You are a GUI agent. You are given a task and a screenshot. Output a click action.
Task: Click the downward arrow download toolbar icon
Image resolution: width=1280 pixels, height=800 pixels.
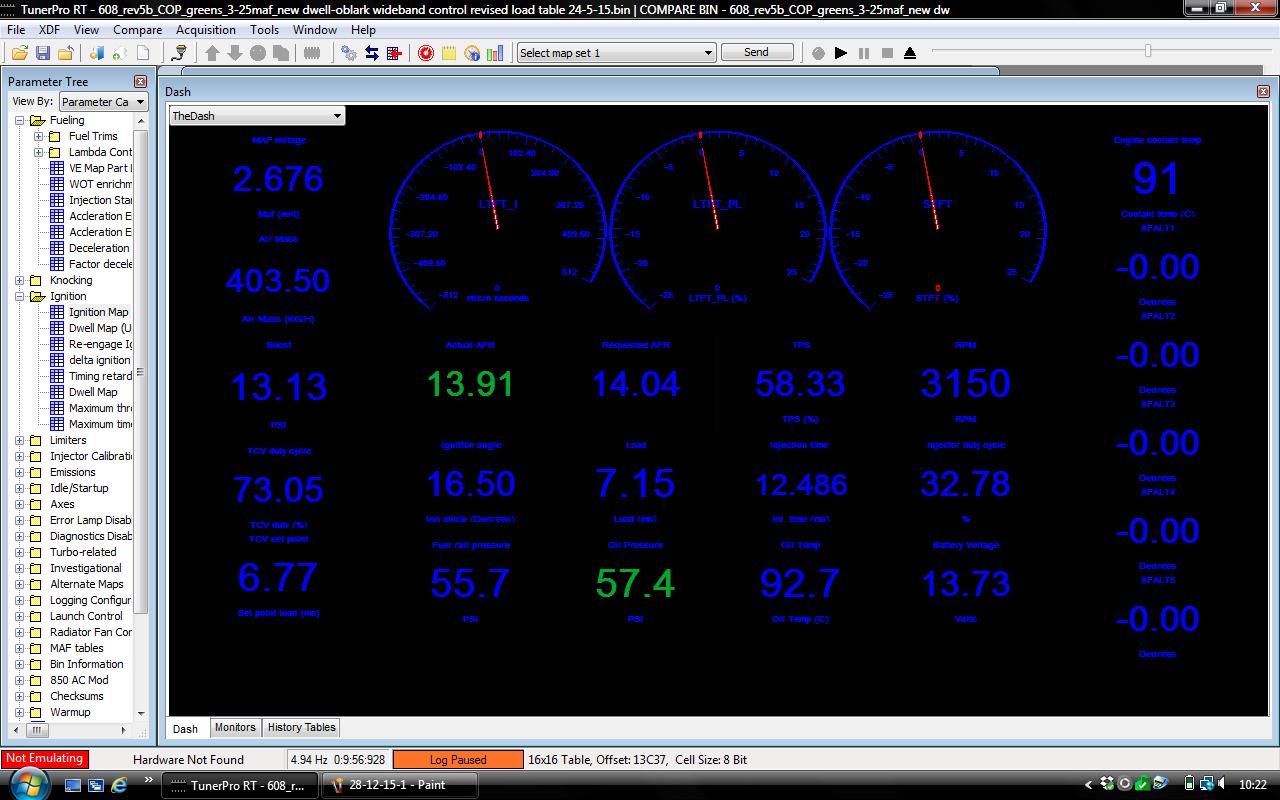tap(235, 53)
